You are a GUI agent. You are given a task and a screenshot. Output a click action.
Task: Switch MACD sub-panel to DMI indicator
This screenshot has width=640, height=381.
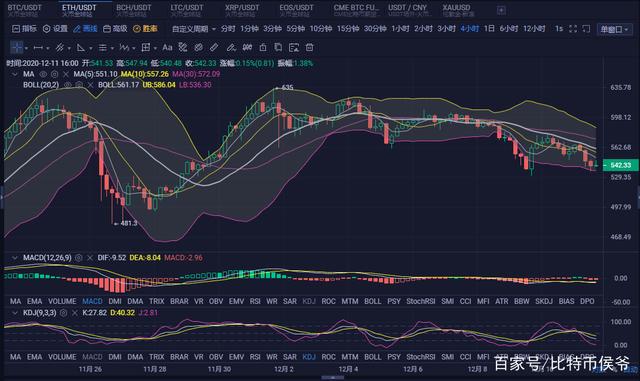click(x=115, y=301)
